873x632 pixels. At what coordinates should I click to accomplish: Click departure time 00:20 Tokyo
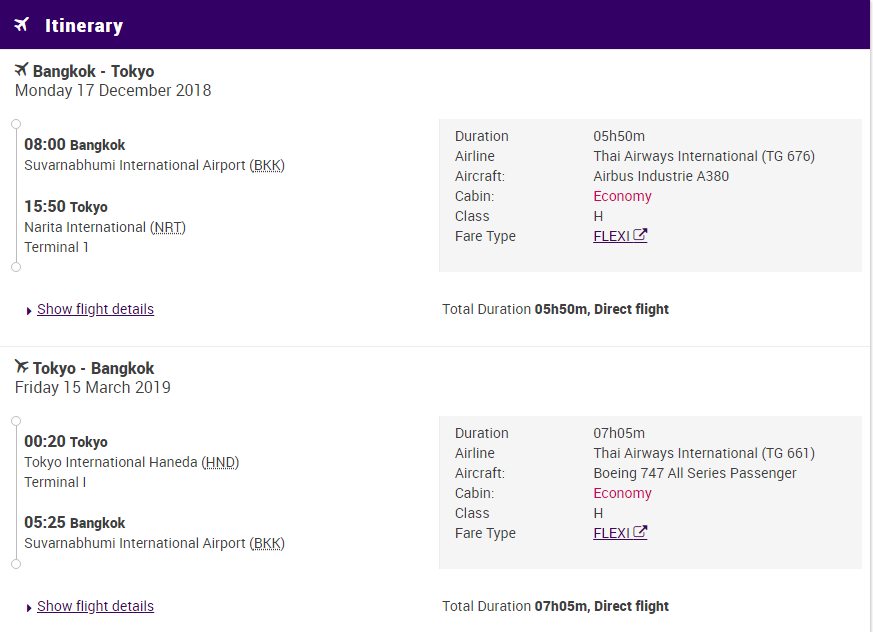(66, 442)
